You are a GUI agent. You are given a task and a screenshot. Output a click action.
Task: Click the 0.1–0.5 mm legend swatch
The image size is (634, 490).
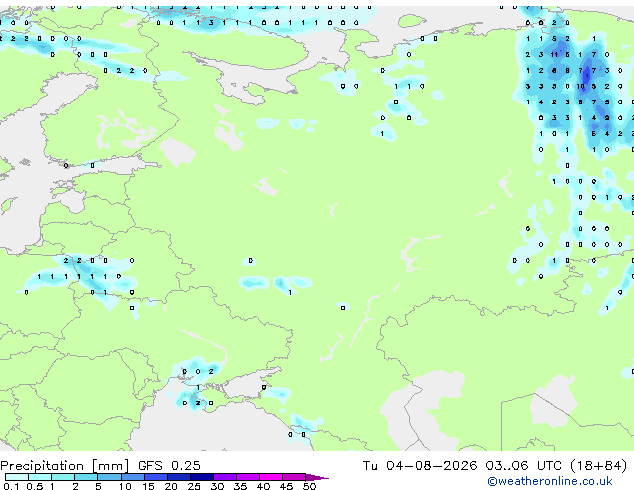[17, 477]
